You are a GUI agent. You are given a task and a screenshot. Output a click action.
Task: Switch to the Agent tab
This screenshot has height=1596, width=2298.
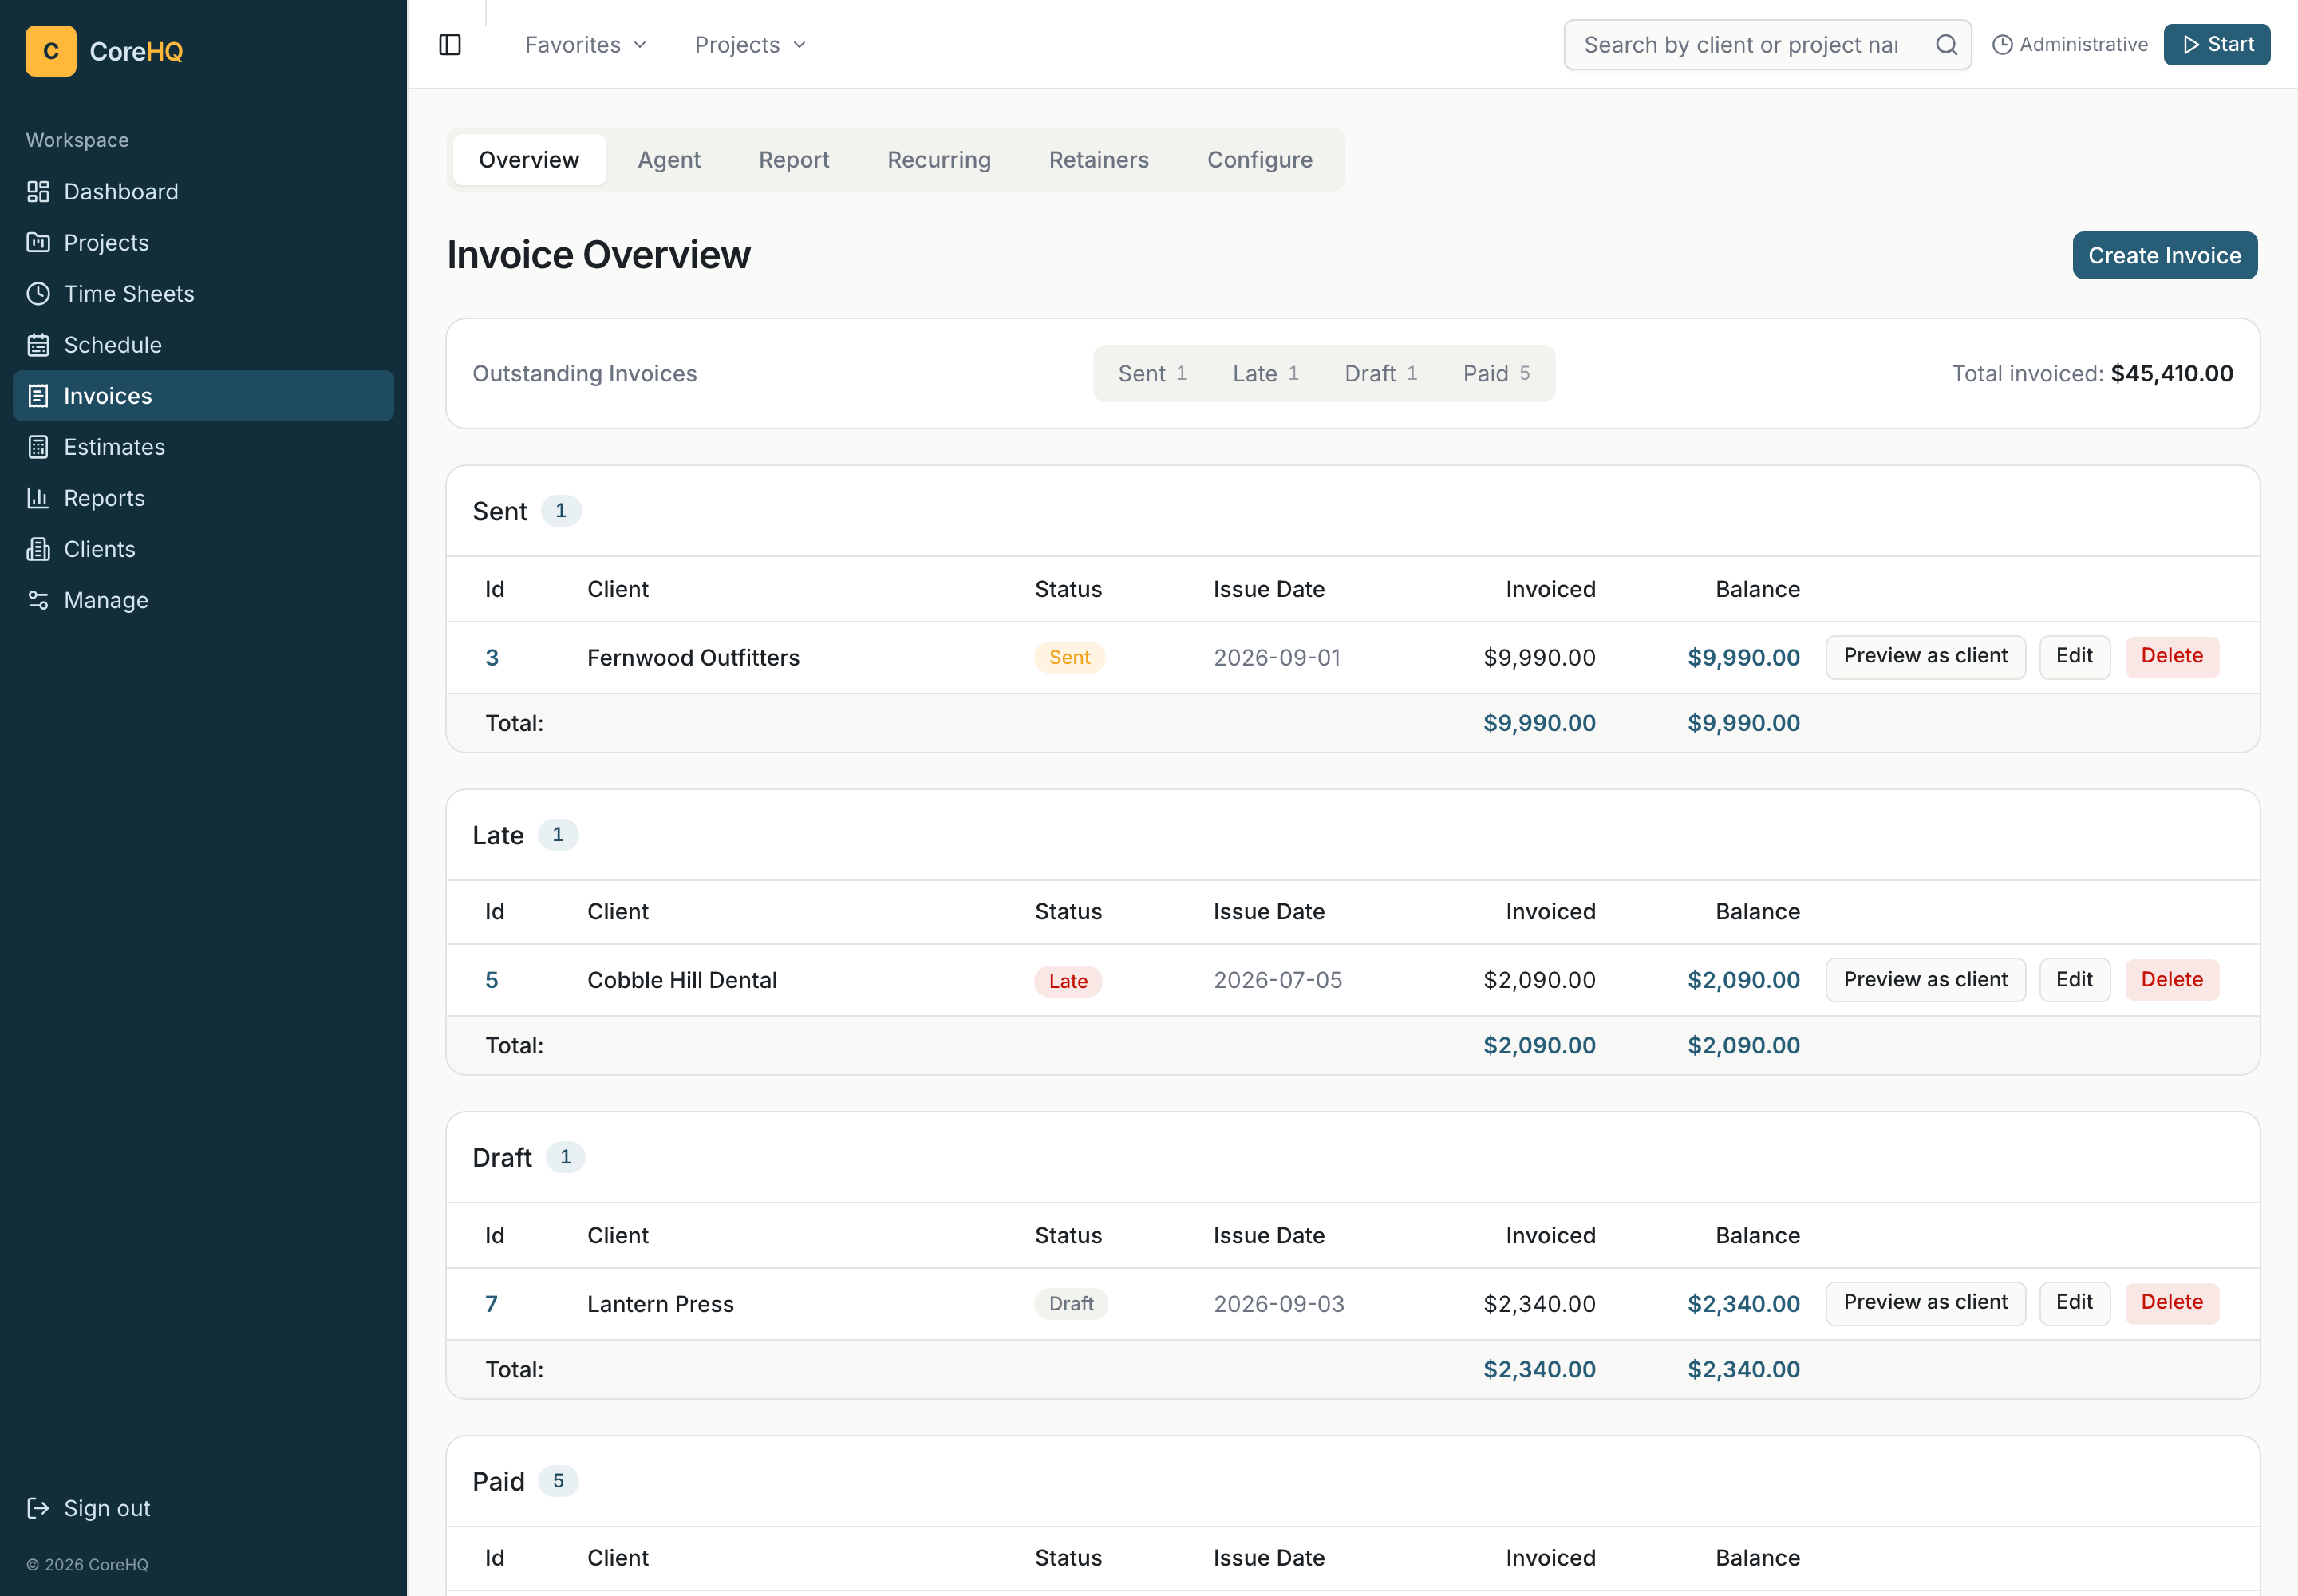[669, 160]
